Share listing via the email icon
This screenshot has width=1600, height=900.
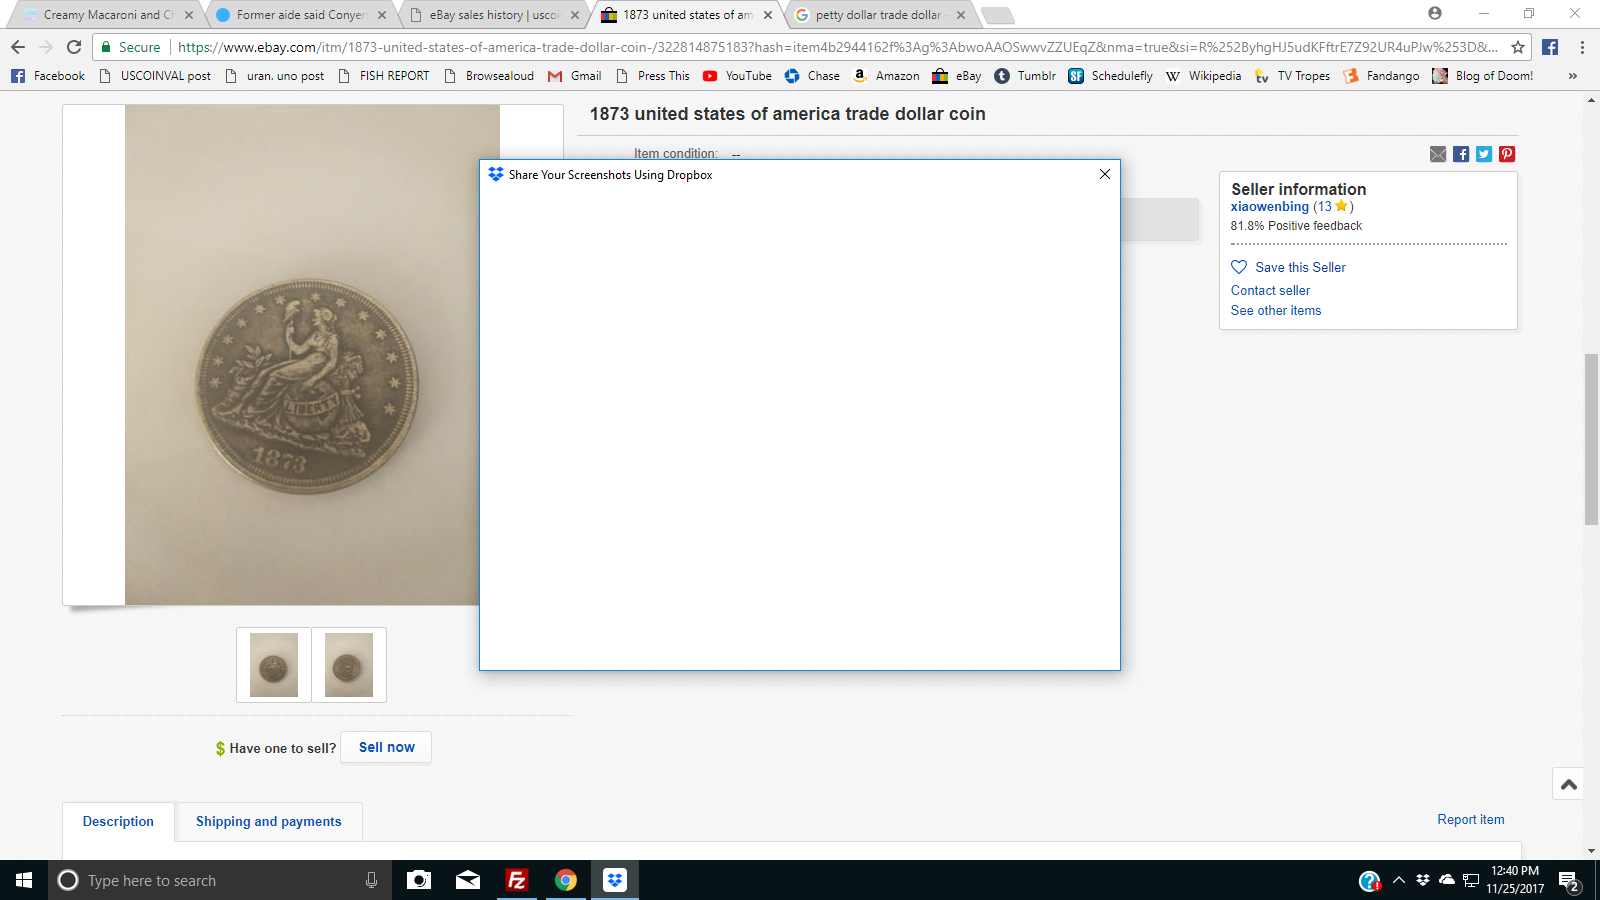[x=1438, y=154]
